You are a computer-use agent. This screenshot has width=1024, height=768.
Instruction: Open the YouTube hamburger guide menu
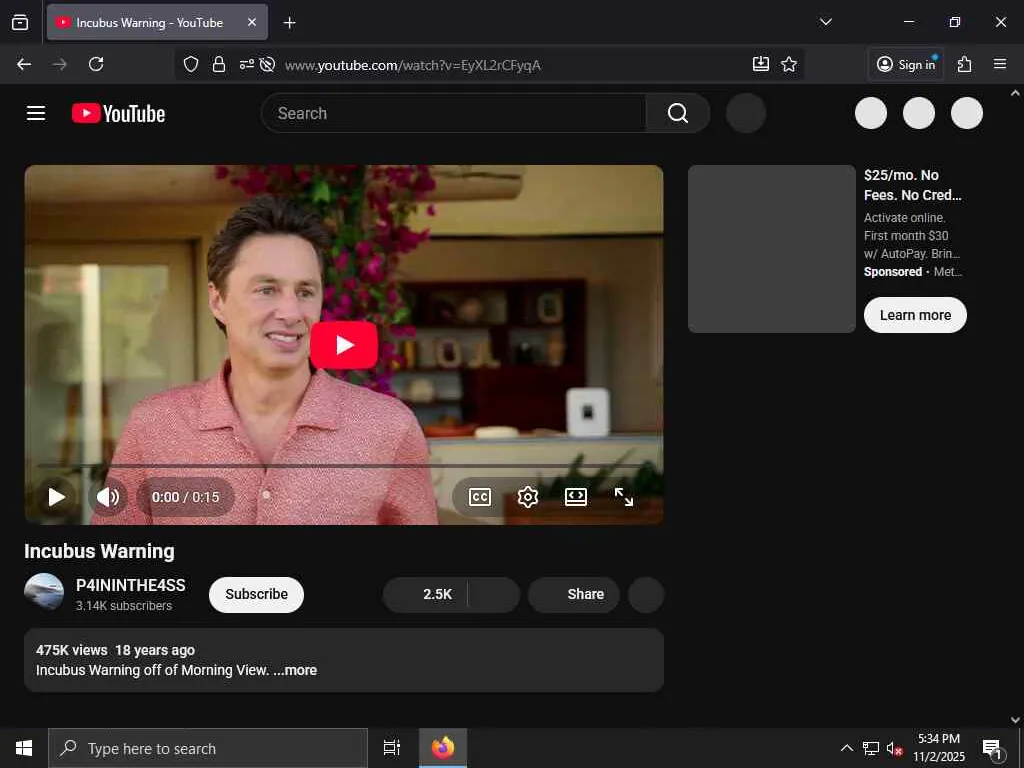coord(36,113)
